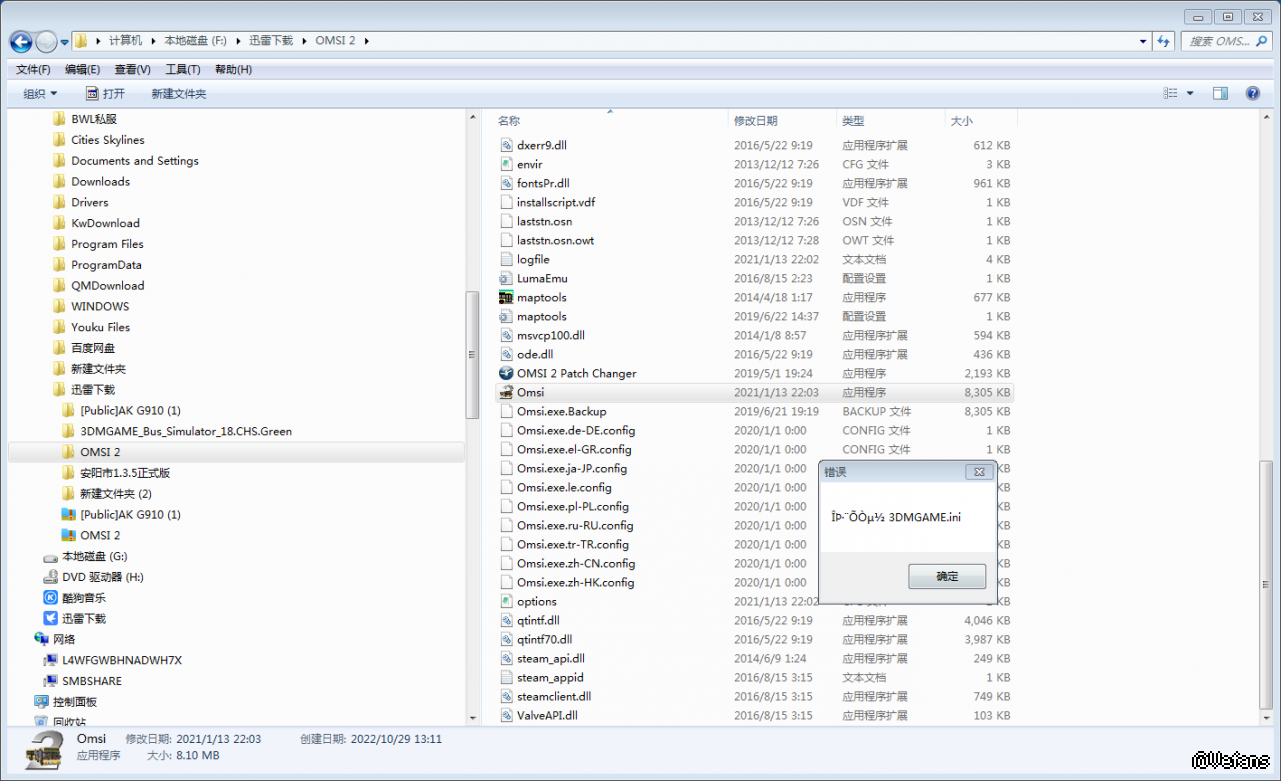
Task: Select the fontsPr.dll file name
Action: 543,183
